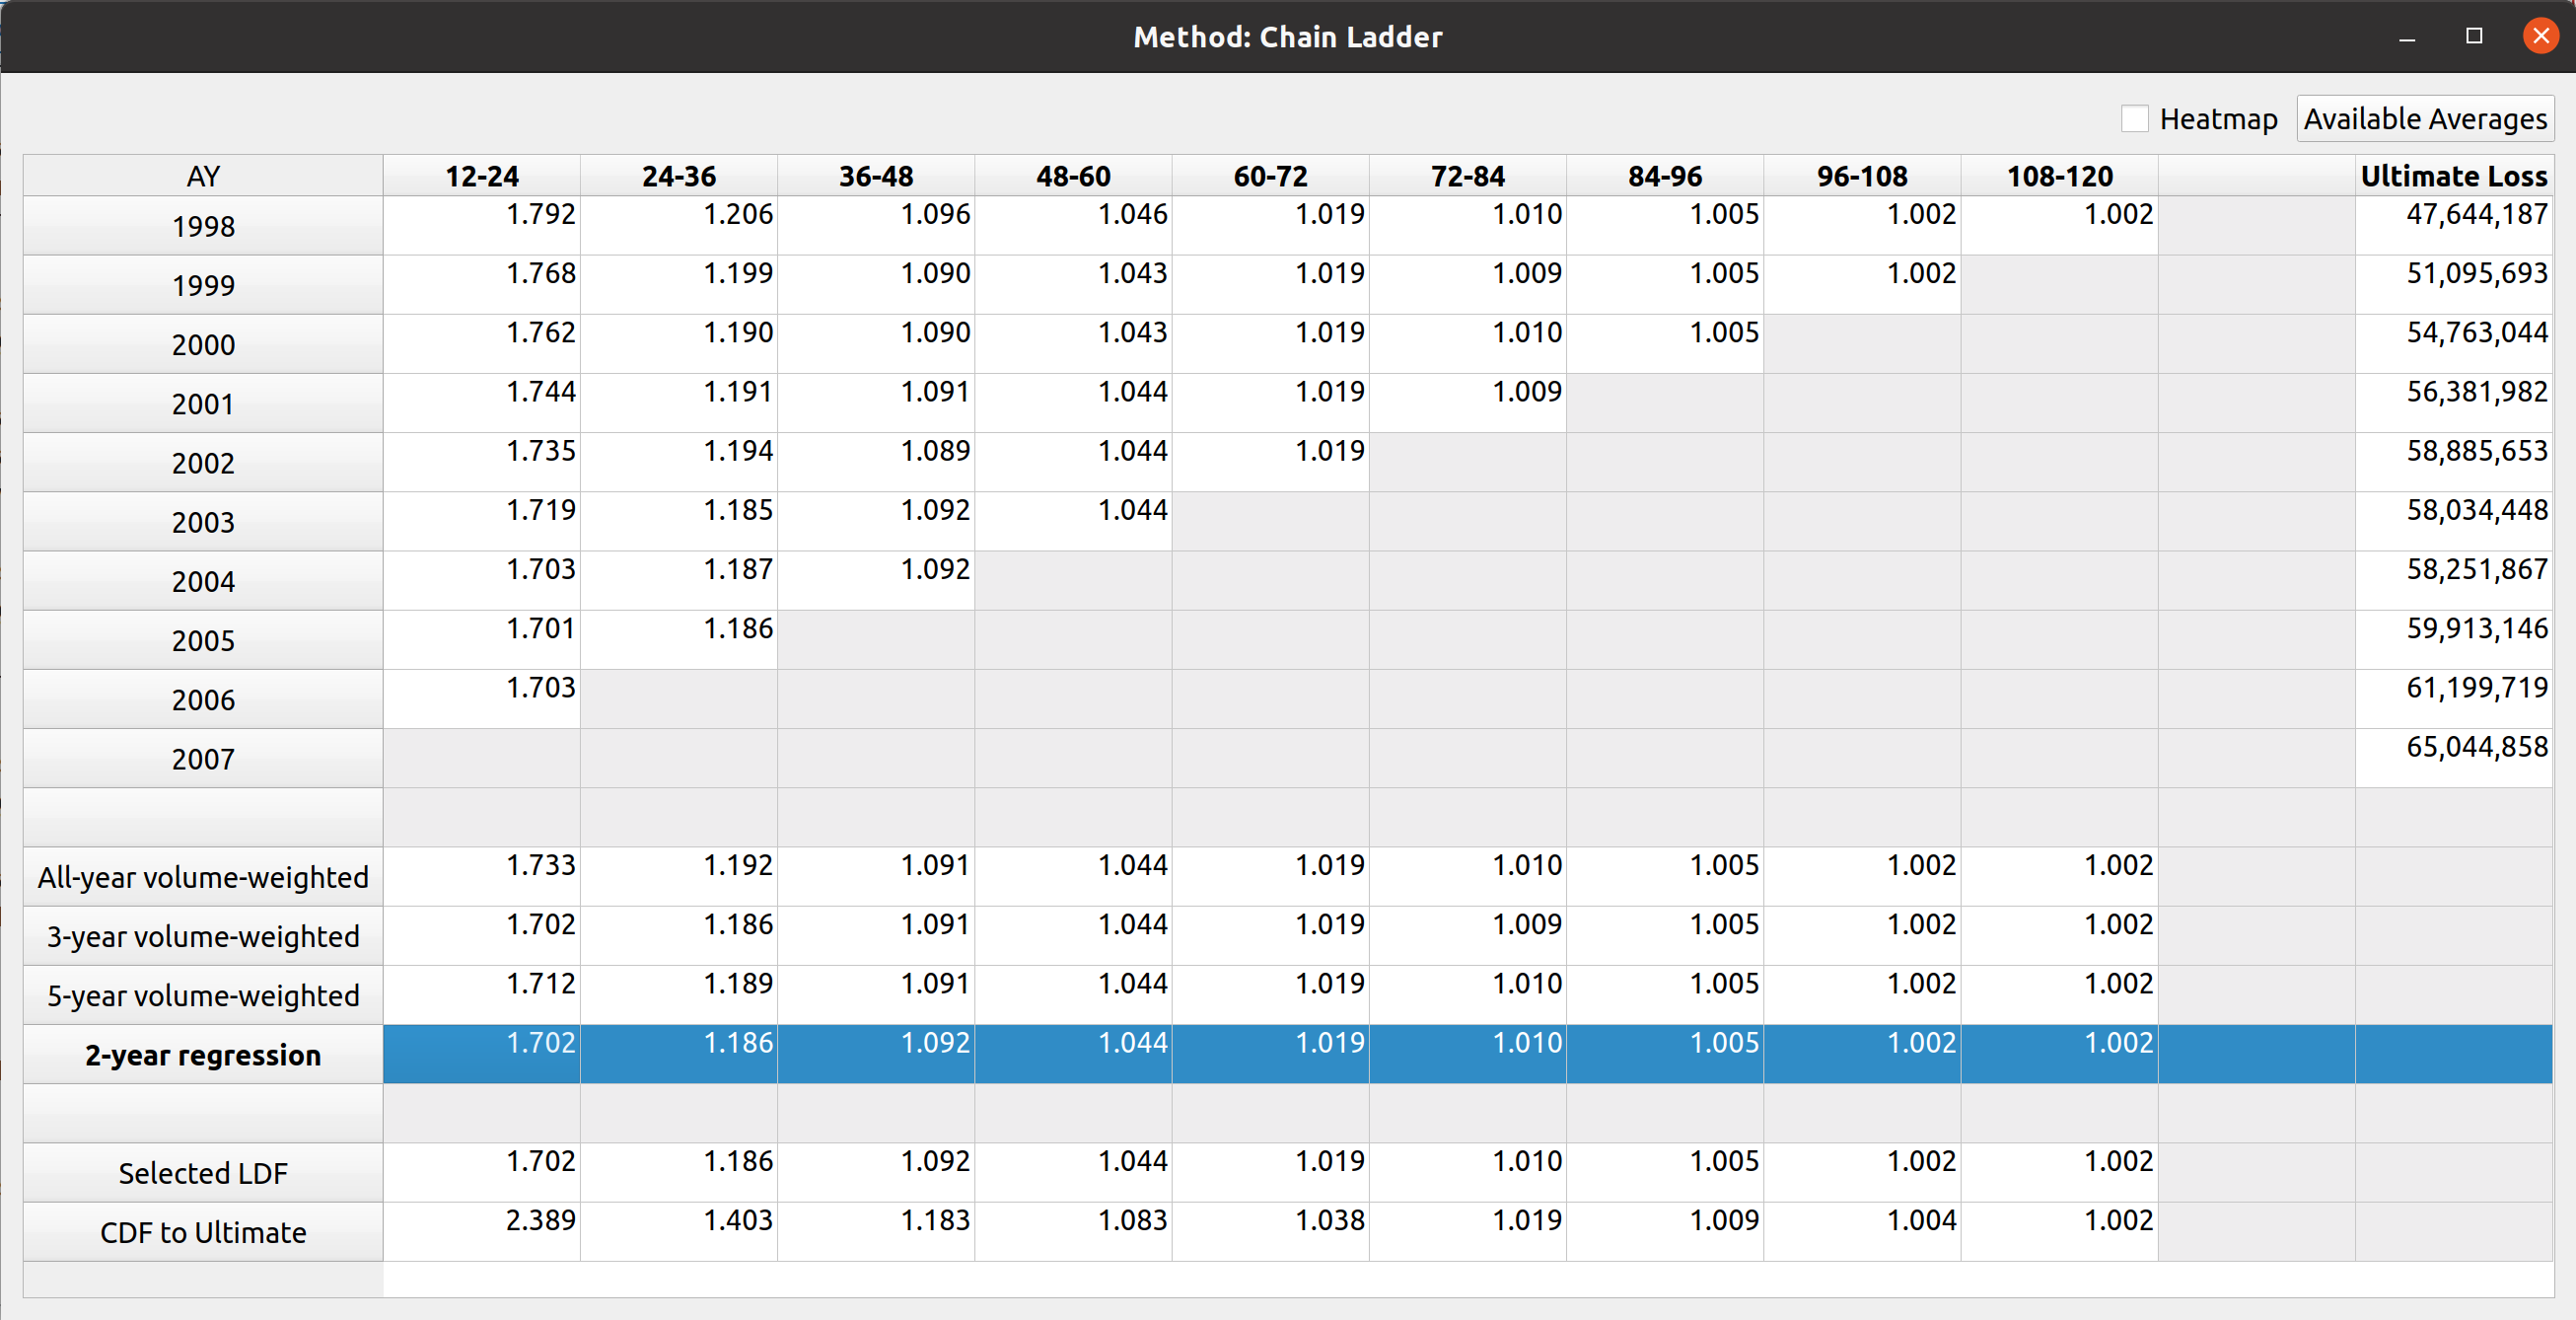Select the All-year volume-weighted row header

coord(203,877)
